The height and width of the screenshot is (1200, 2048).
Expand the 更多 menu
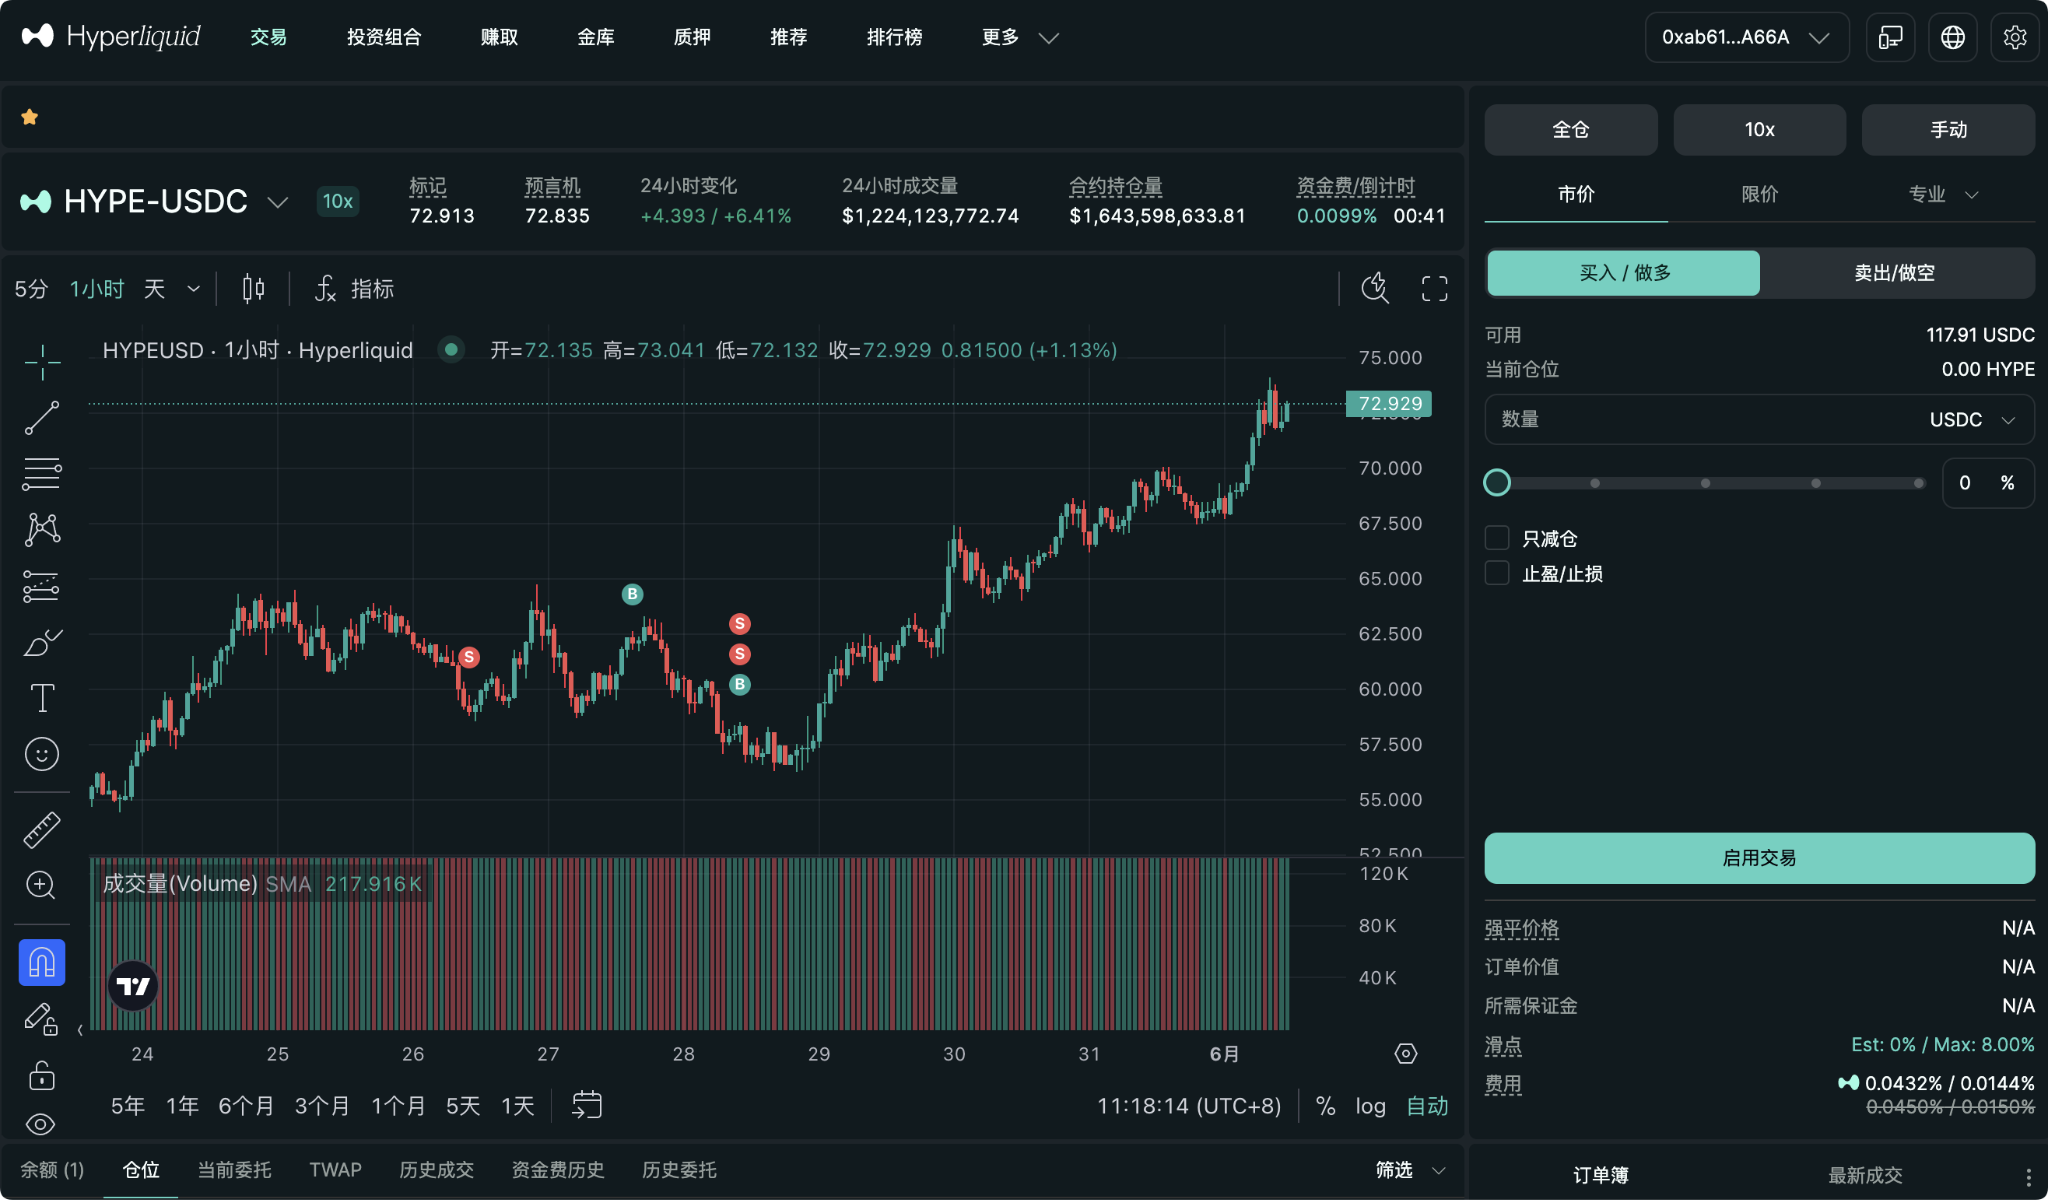(x=1020, y=37)
